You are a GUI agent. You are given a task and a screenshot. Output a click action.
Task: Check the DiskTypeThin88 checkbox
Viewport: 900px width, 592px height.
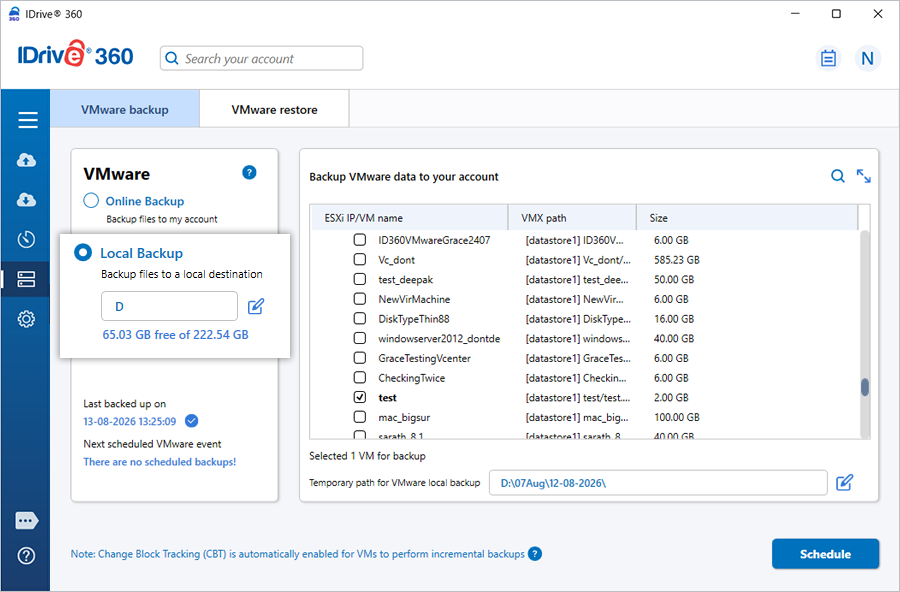[360, 318]
